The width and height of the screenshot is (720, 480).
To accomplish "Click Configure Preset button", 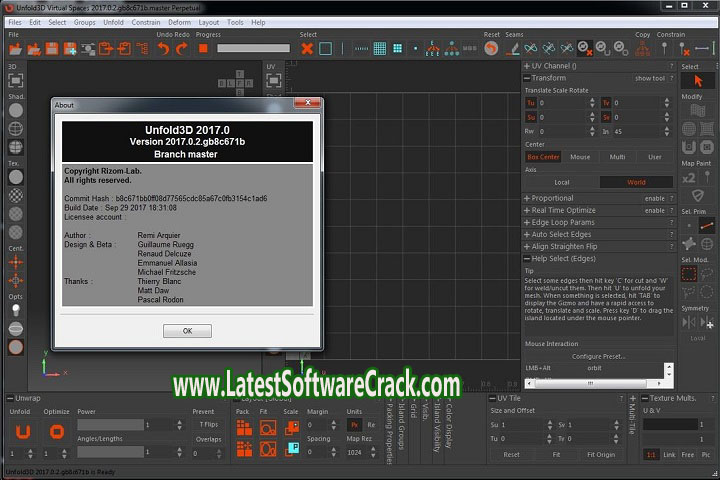I will click(x=598, y=356).
